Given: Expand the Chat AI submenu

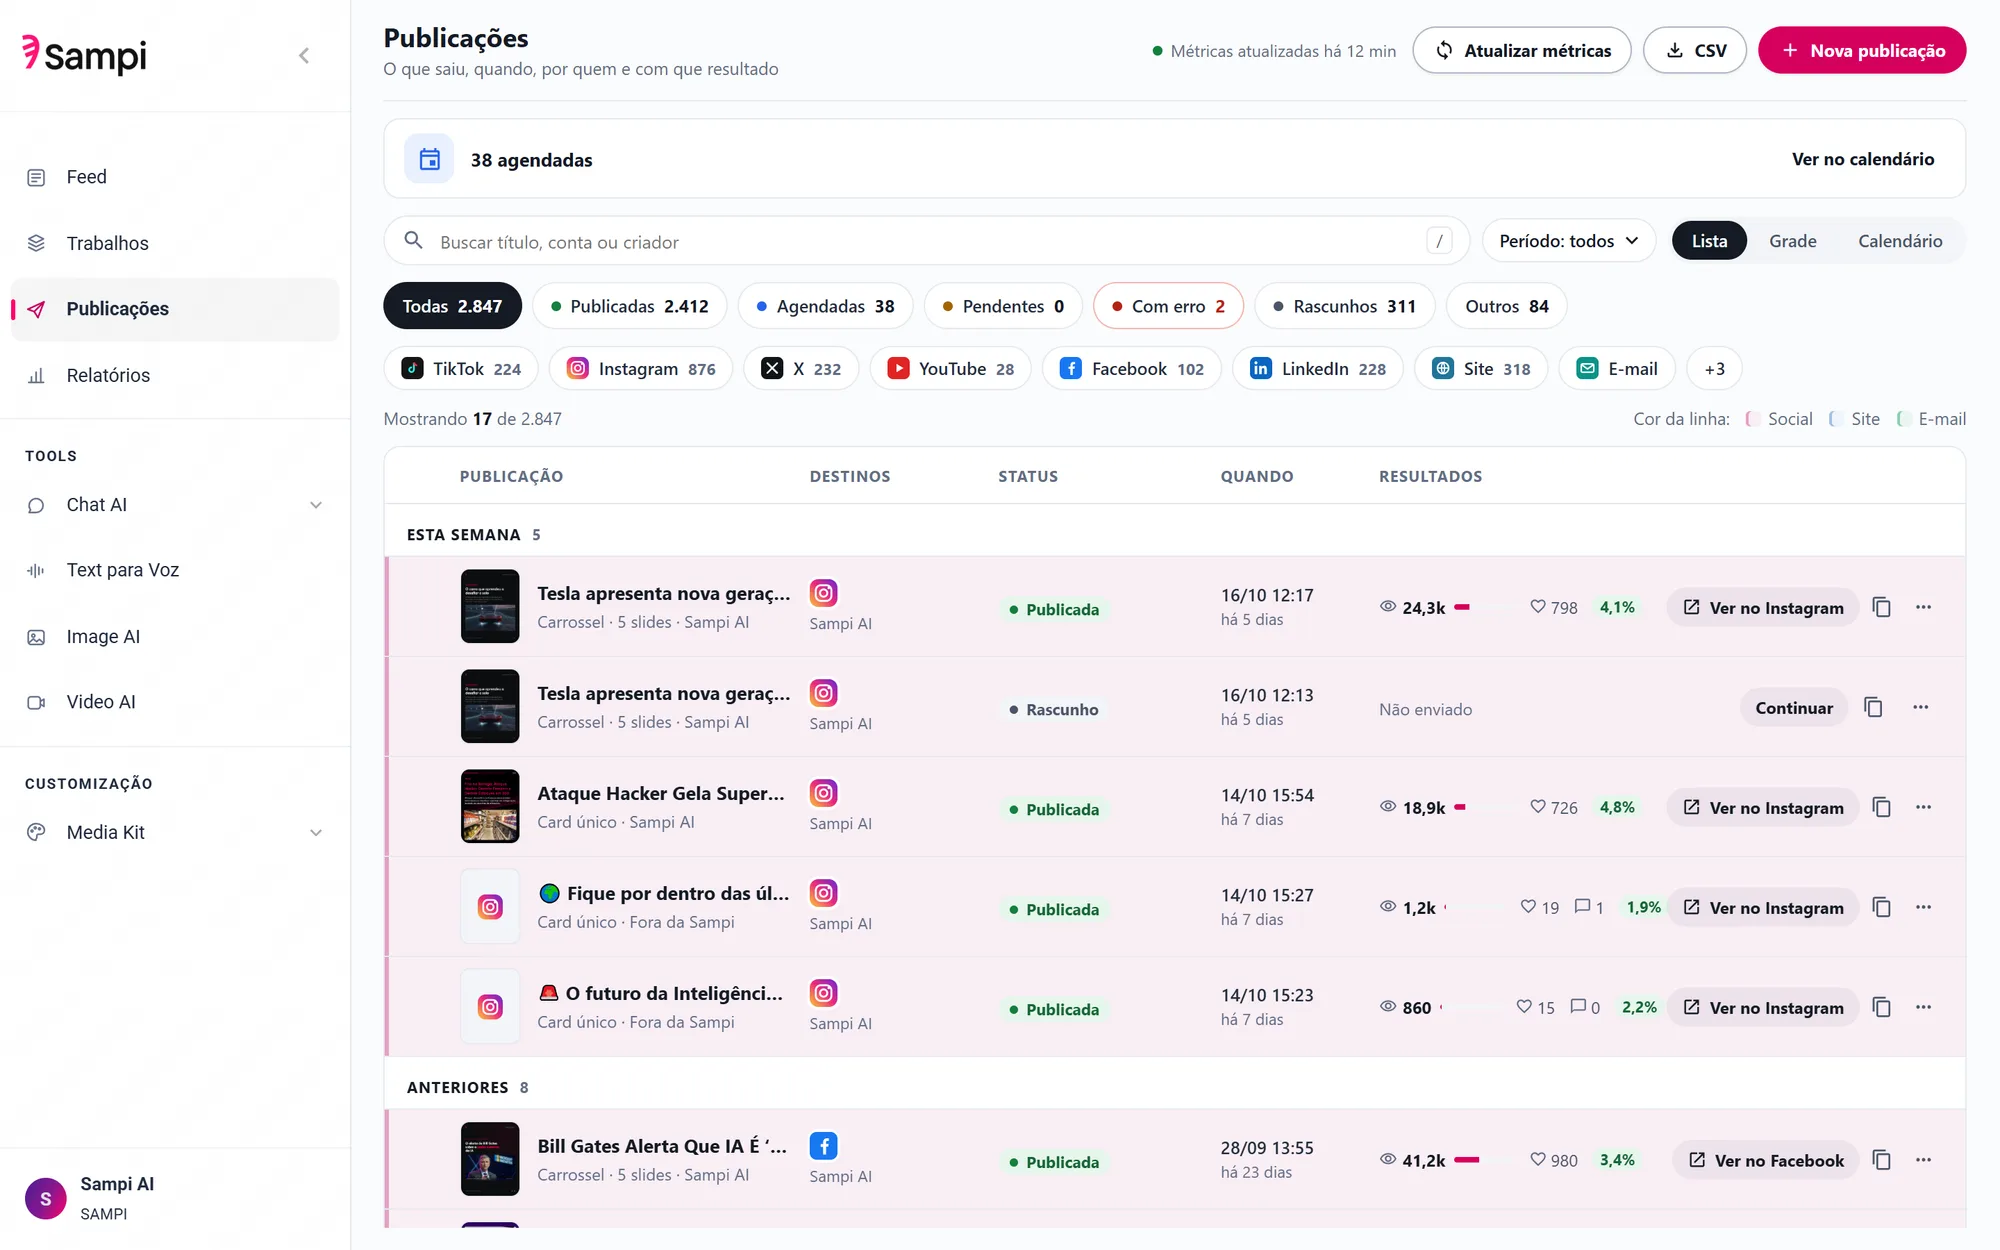Looking at the screenshot, I should [x=316, y=505].
